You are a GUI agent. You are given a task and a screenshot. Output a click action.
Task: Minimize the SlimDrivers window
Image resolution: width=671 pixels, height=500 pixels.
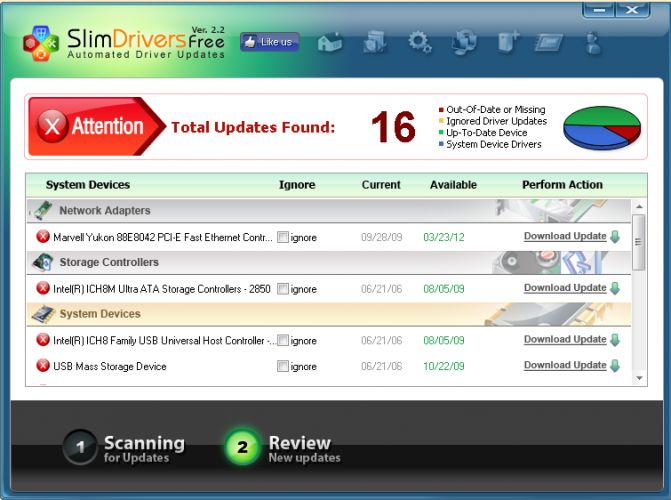(x=599, y=9)
